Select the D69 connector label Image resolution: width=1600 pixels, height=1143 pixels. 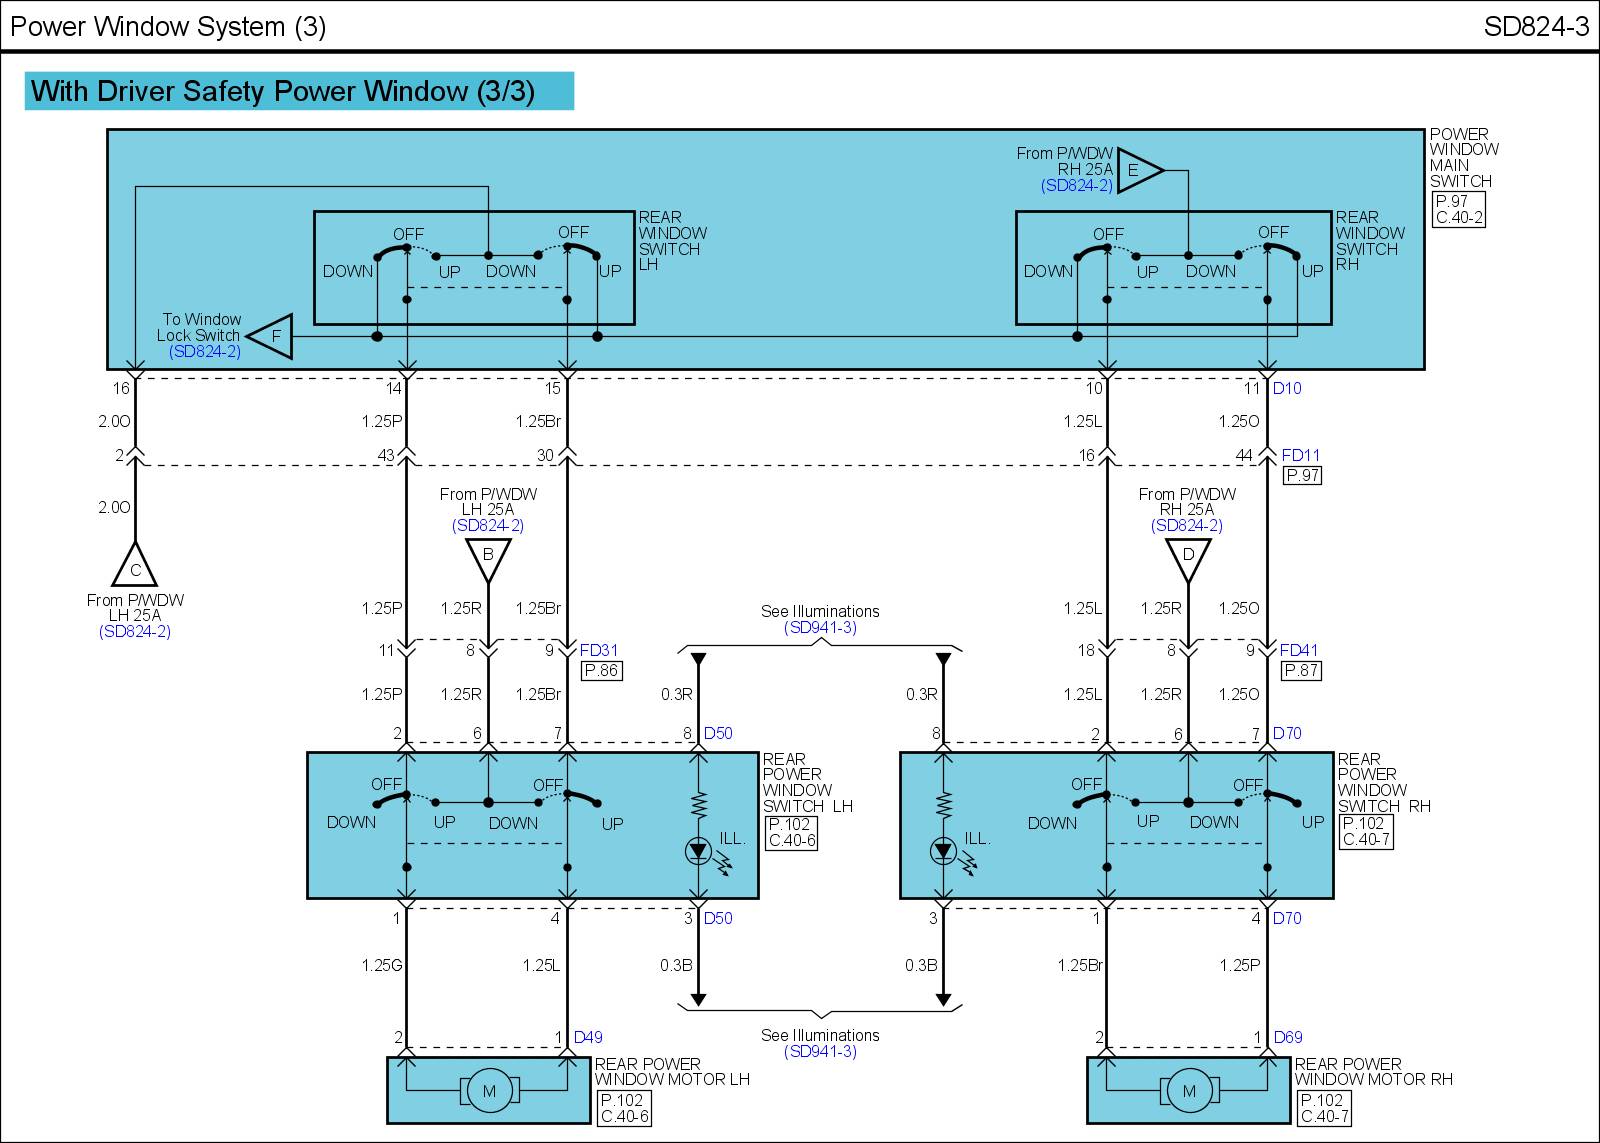(x=1288, y=1037)
